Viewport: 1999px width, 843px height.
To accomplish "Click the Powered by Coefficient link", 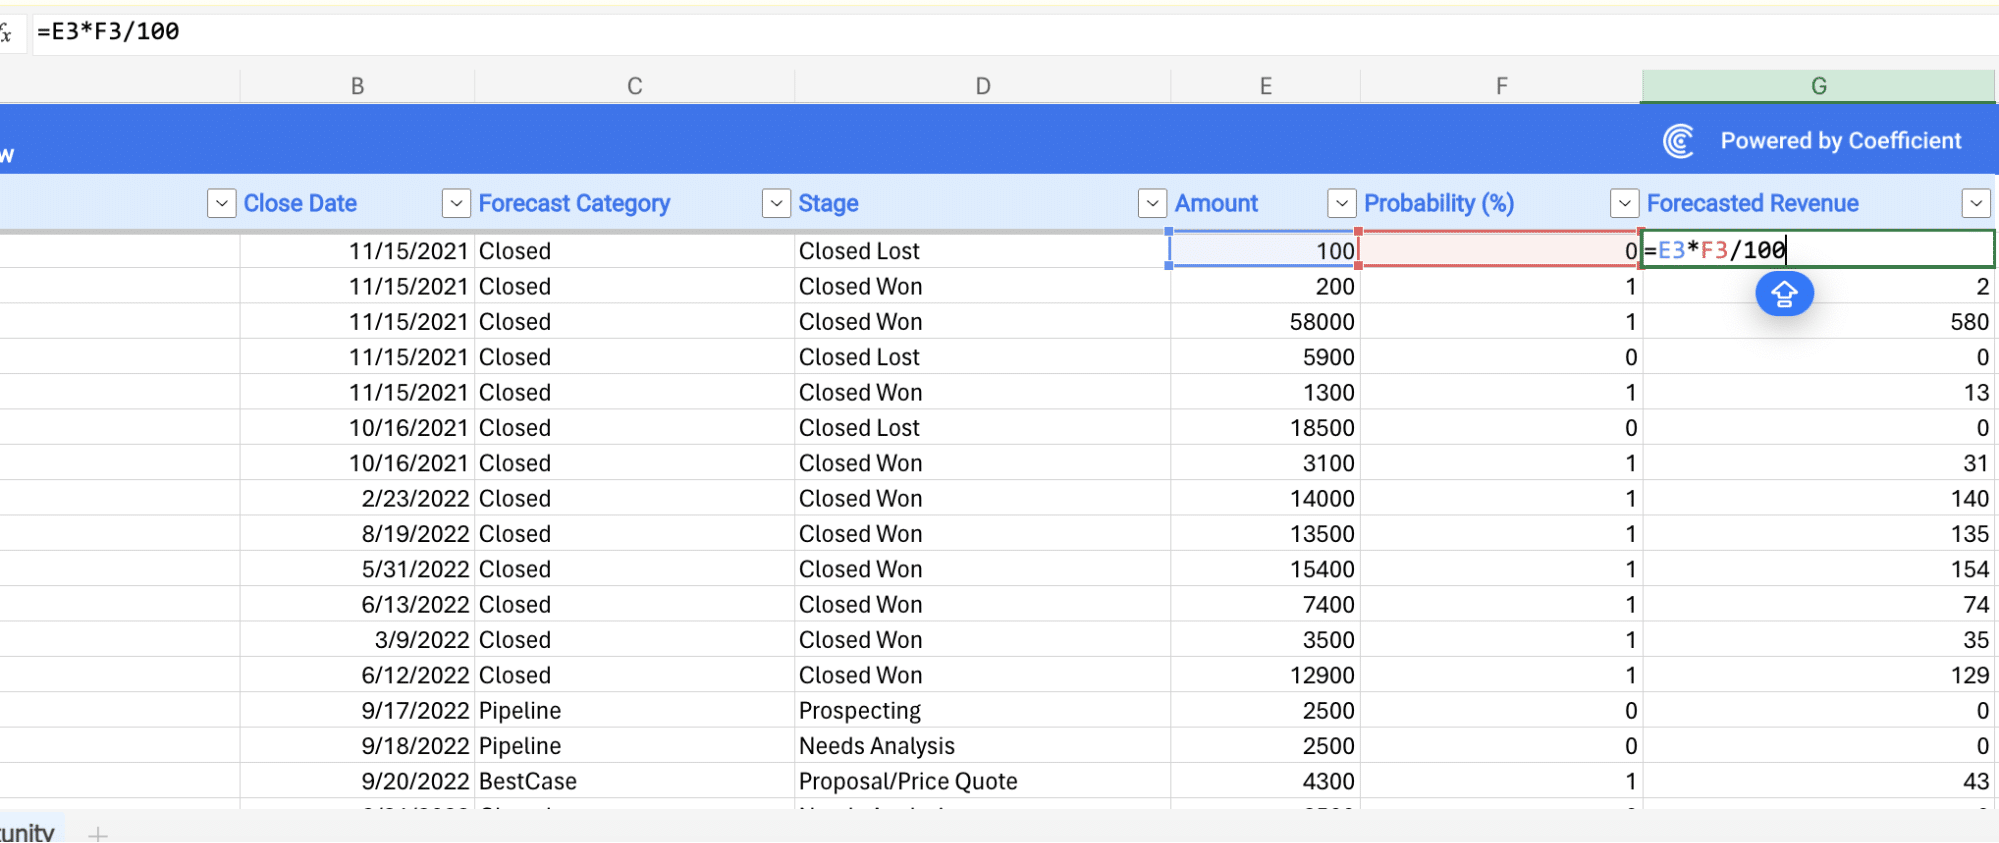I will tap(1840, 141).
